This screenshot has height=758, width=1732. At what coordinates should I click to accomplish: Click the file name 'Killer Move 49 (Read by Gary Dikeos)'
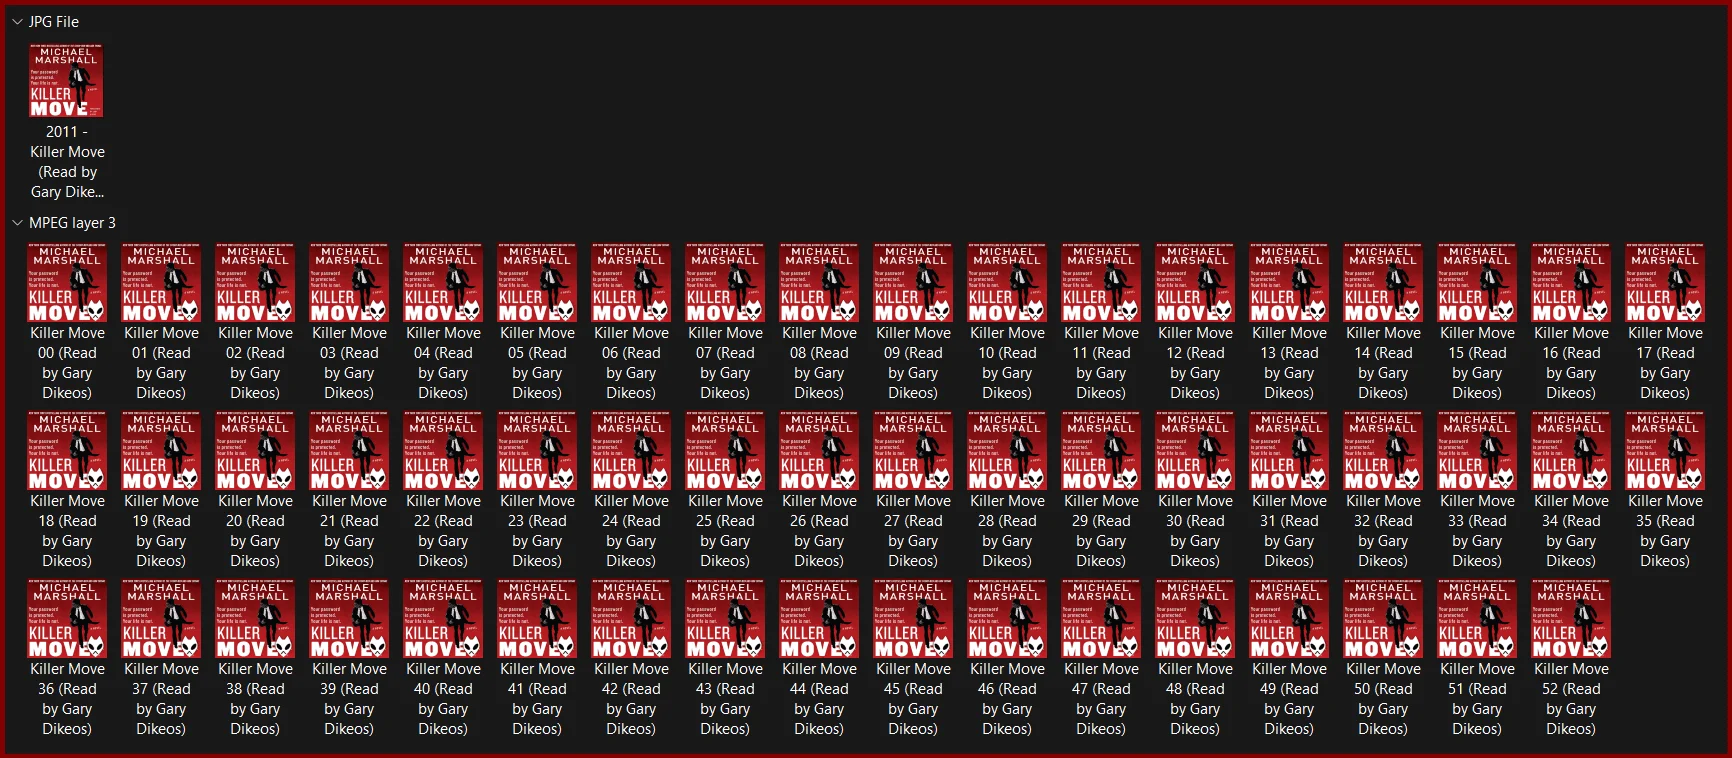pos(1289,699)
